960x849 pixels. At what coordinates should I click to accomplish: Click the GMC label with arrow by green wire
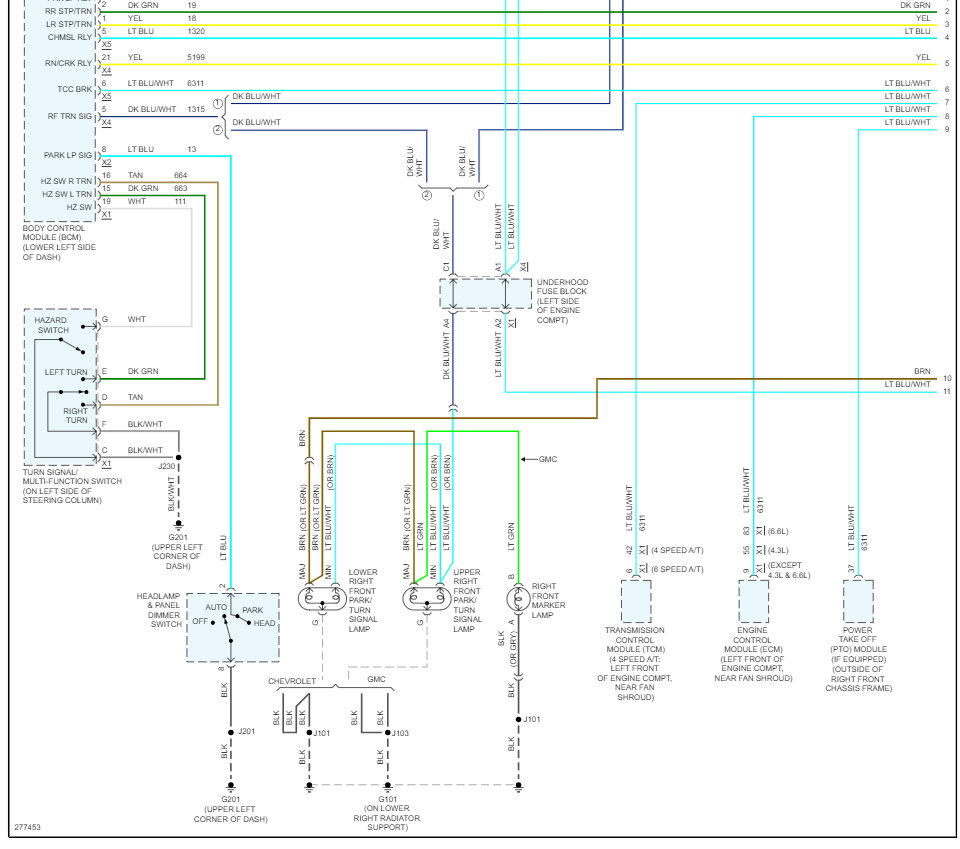click(x=548, y=459)
